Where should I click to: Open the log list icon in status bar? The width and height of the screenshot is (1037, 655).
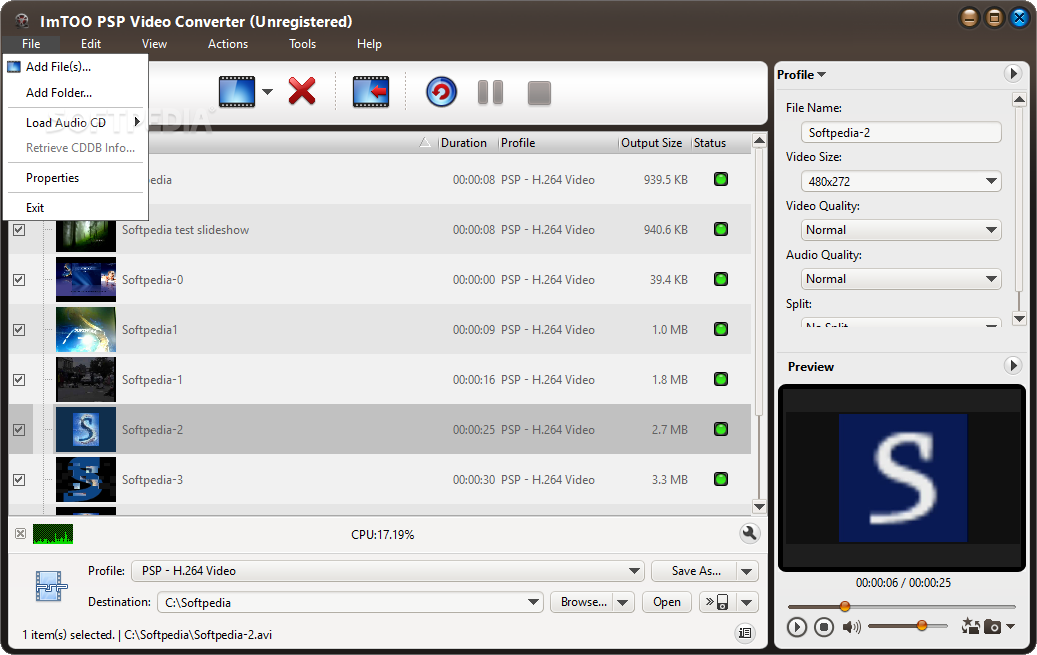click(745, 633)
